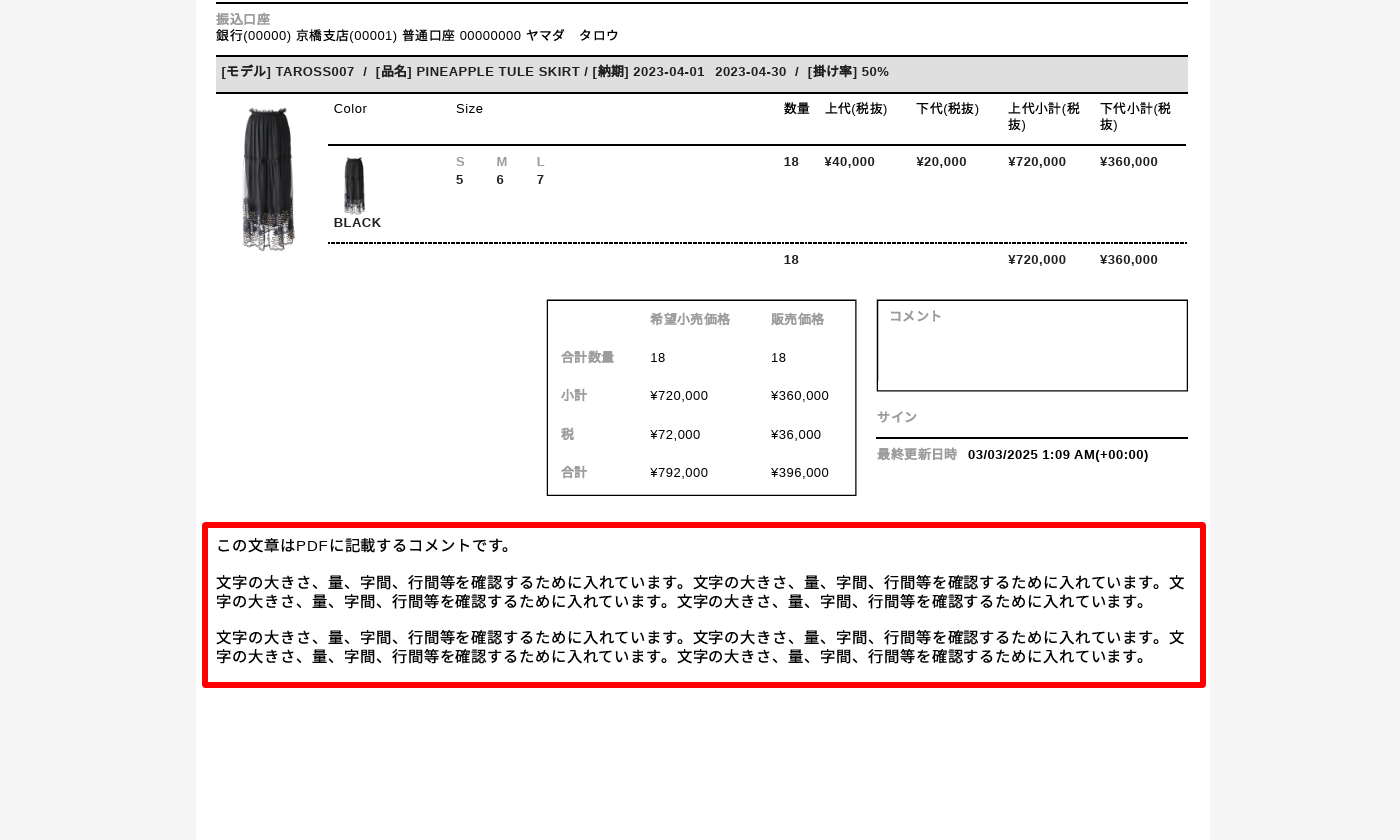Click the 下代(税抜) column header
This screenshot has height=840, width=1400.
point(948,108)
